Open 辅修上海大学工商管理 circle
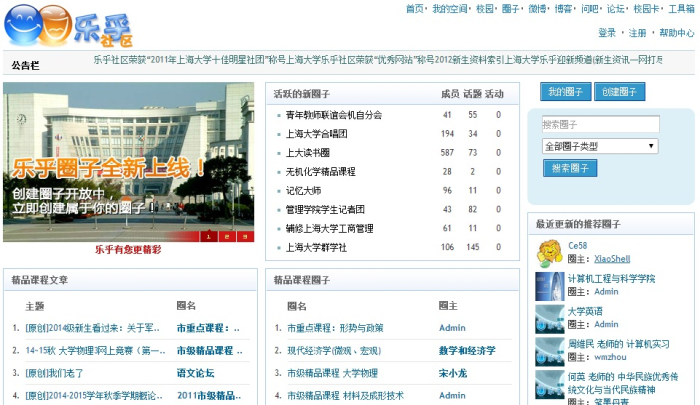Screen dimensions: 700x405 329,229
